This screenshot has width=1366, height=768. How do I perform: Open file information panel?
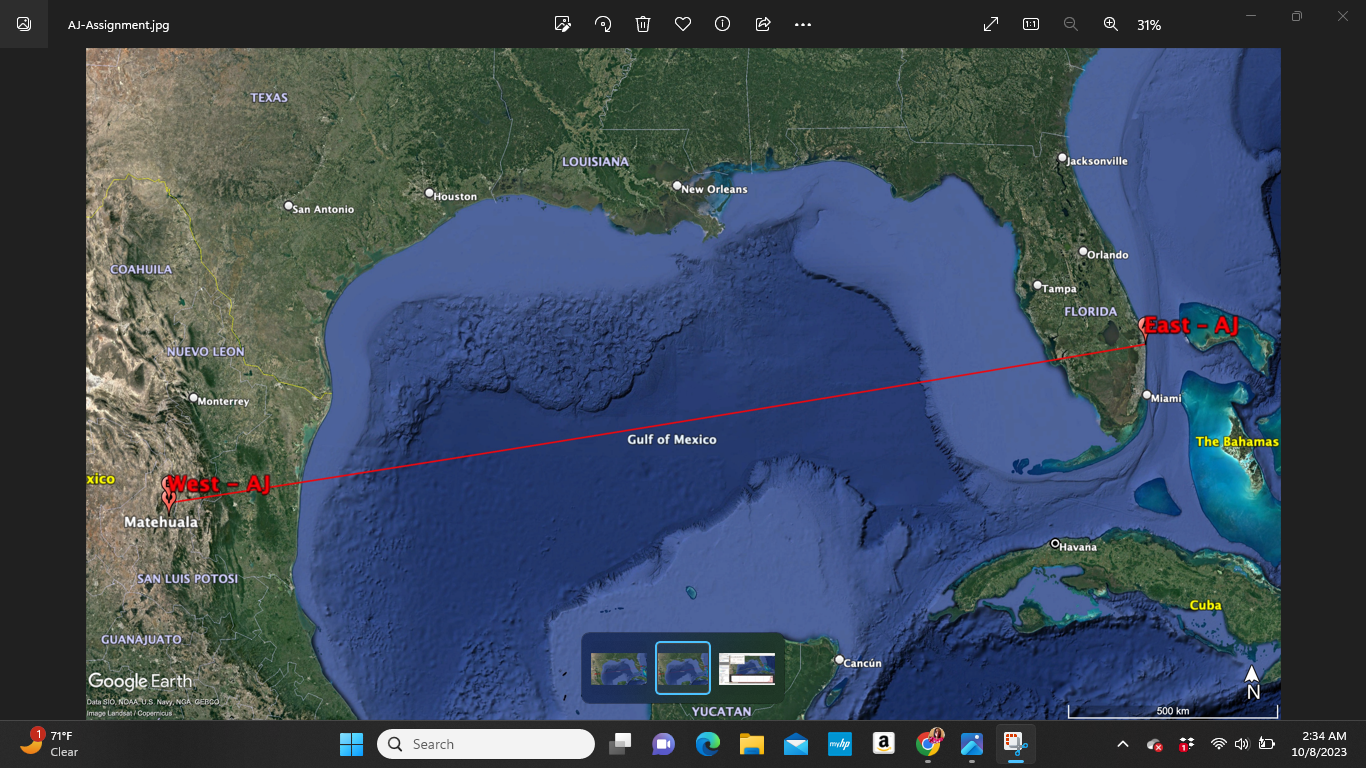[722, 24]
